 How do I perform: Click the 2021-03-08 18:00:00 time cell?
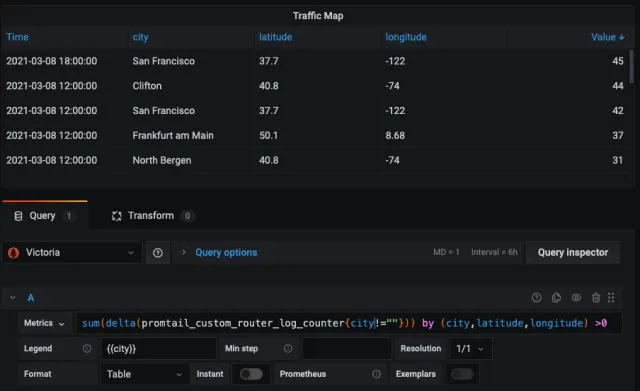tap(51, 61)
